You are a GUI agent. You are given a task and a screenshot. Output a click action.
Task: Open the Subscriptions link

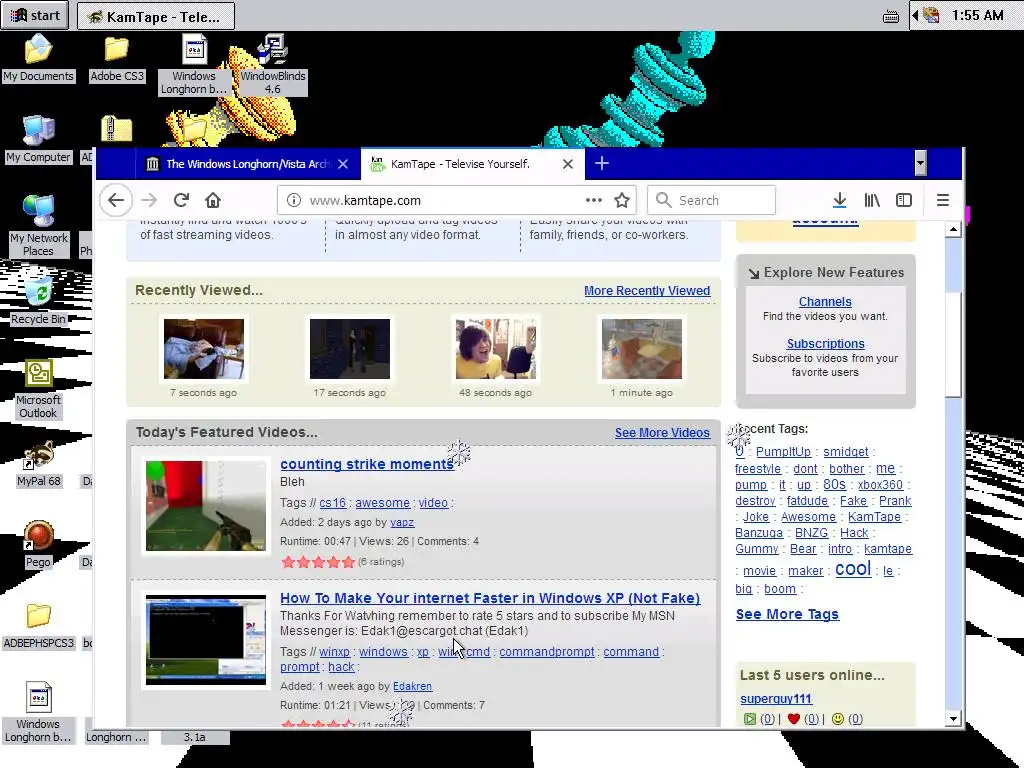pyautogui.click(x=825, y=344)
